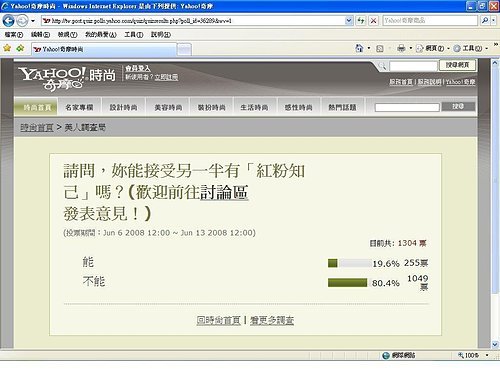Open a new blank tab button
500x375 pixels.
(x=184, y=50)
